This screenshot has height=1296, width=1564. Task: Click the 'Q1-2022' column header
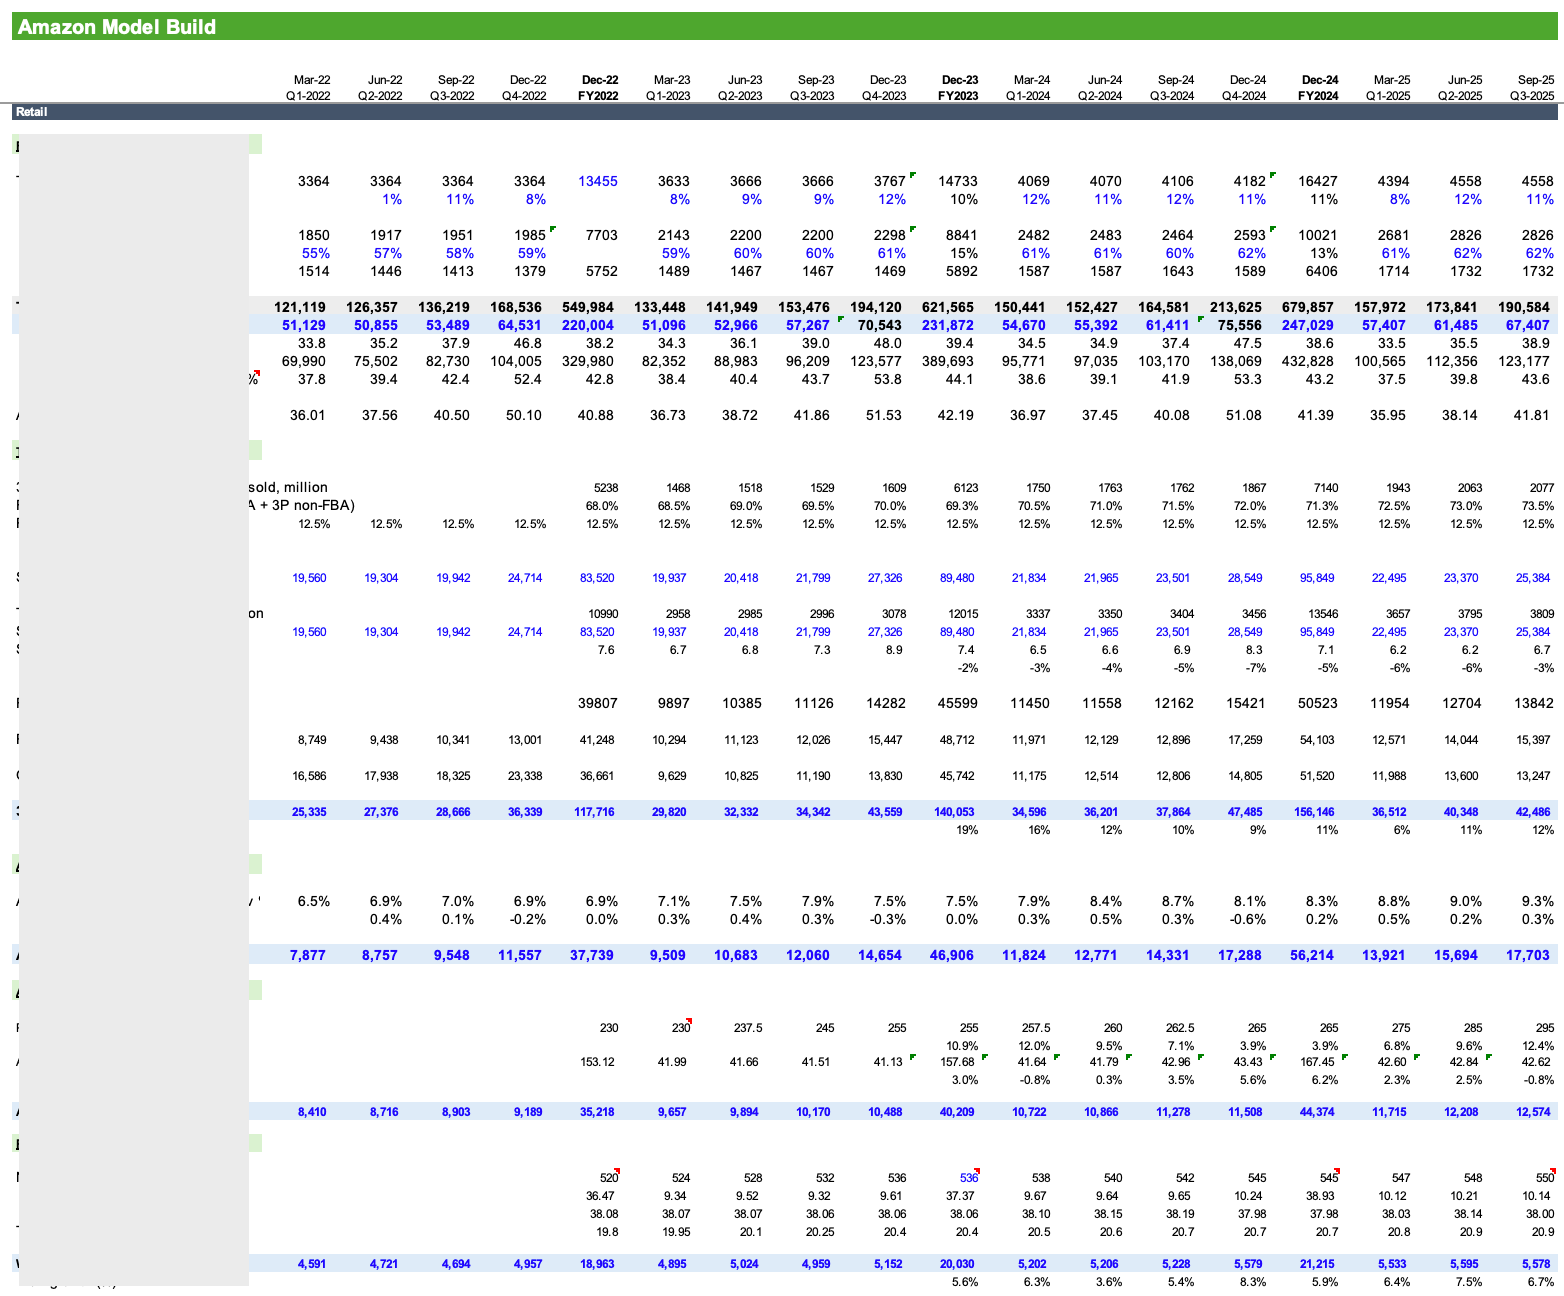[310, 96]
